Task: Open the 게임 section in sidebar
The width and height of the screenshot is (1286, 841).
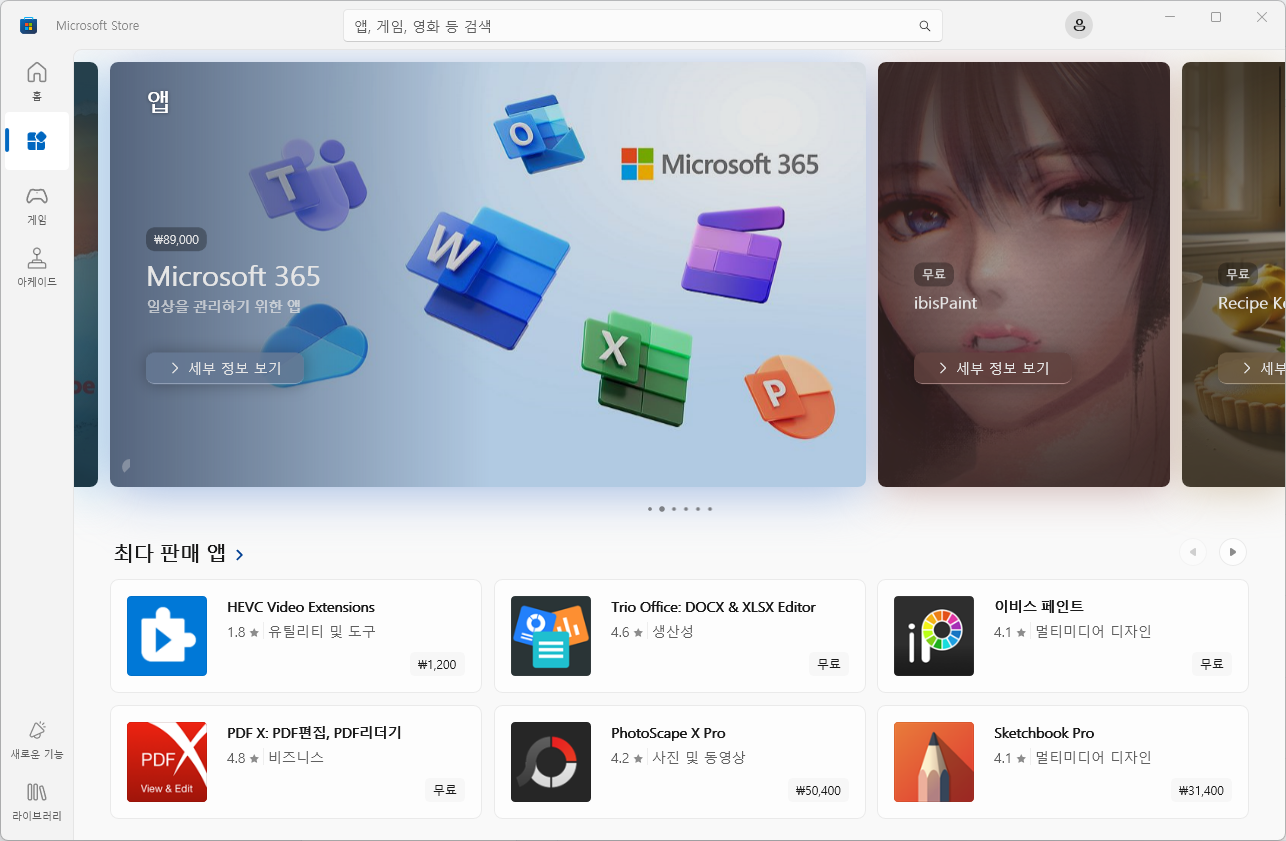Action: click(x=37, y=206)
